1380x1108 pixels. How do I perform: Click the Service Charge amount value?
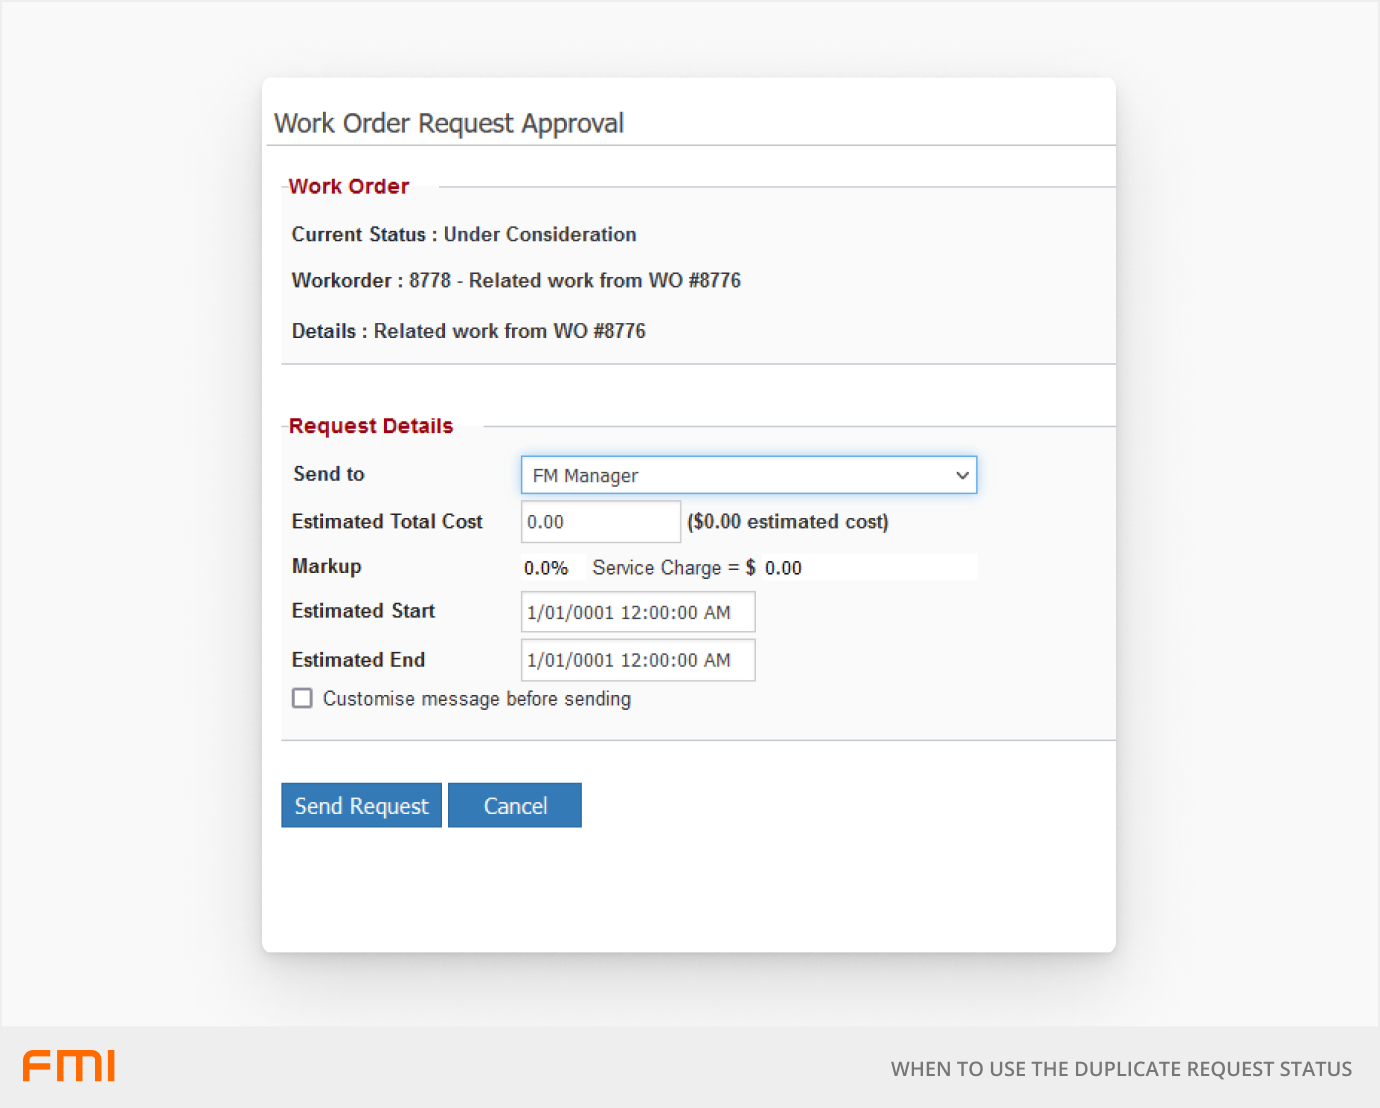(x=783, y=568)
